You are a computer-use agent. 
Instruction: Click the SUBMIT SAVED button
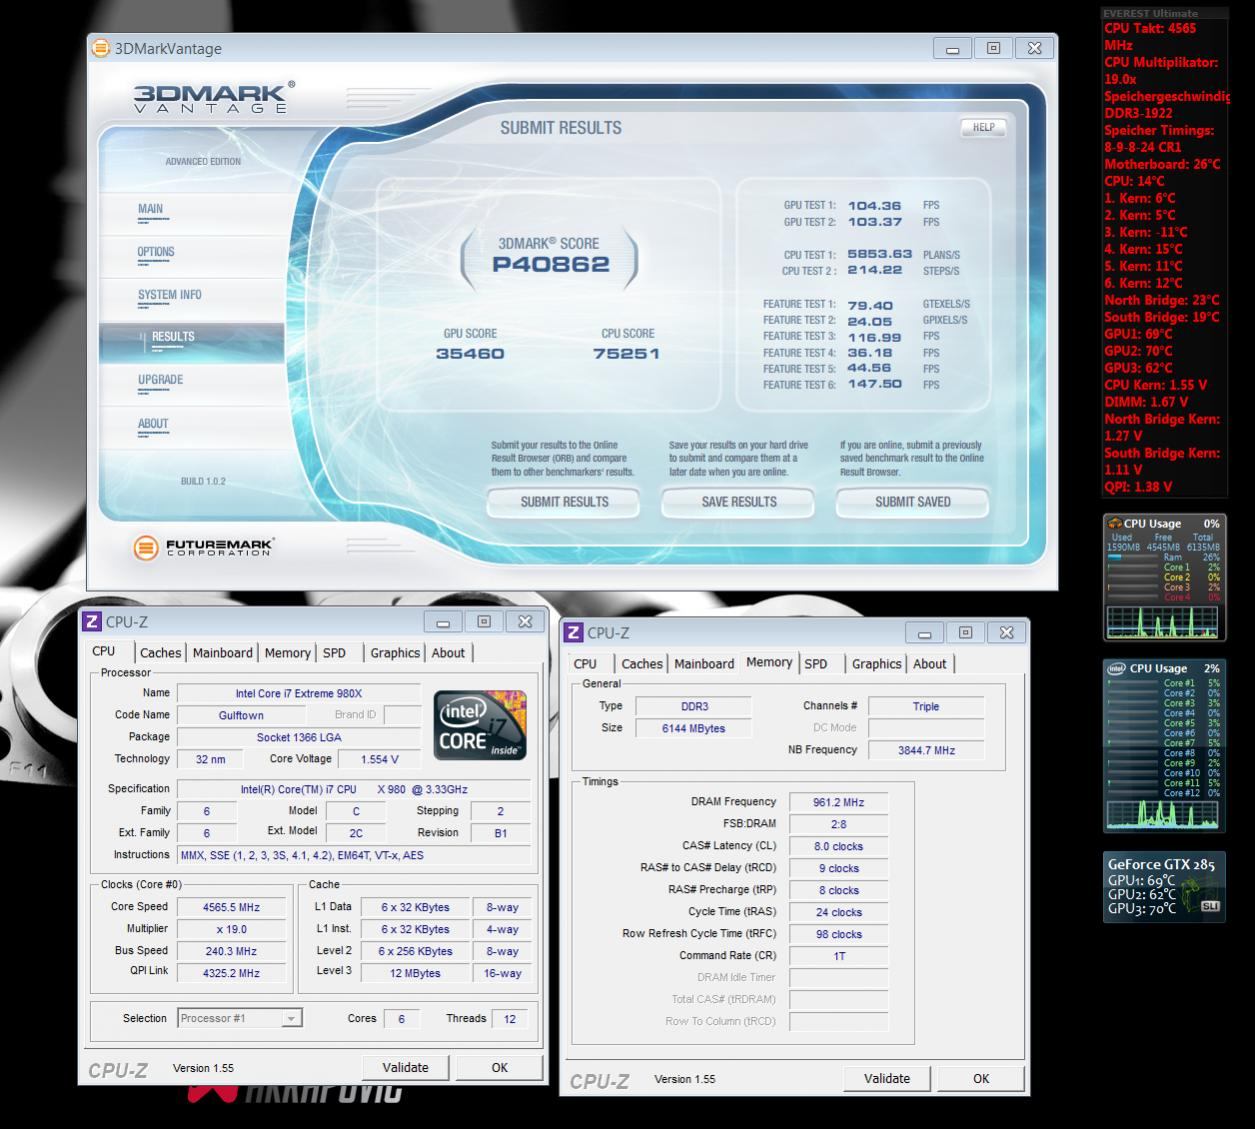[913, 502]
